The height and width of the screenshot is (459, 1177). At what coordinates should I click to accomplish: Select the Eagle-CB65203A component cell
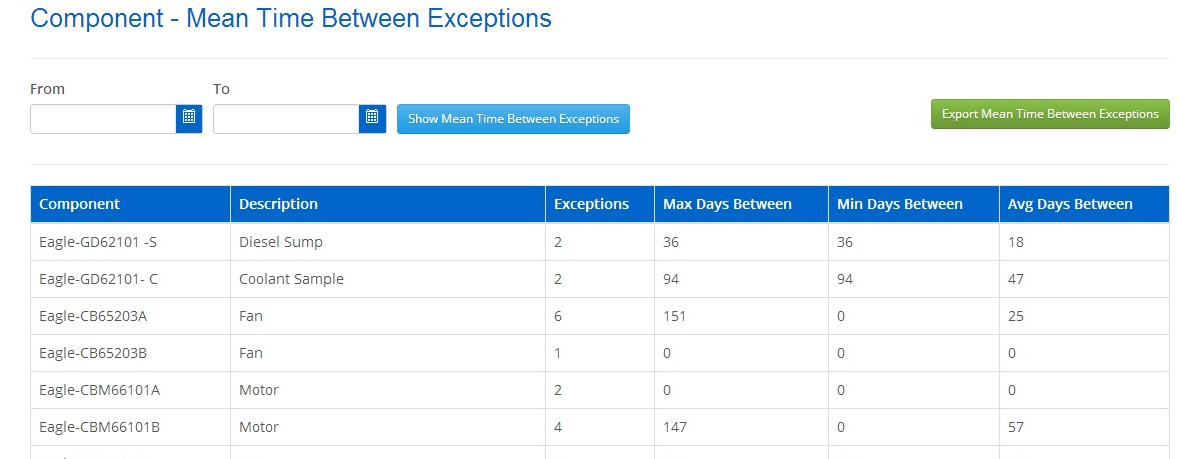tap(92, 316)
